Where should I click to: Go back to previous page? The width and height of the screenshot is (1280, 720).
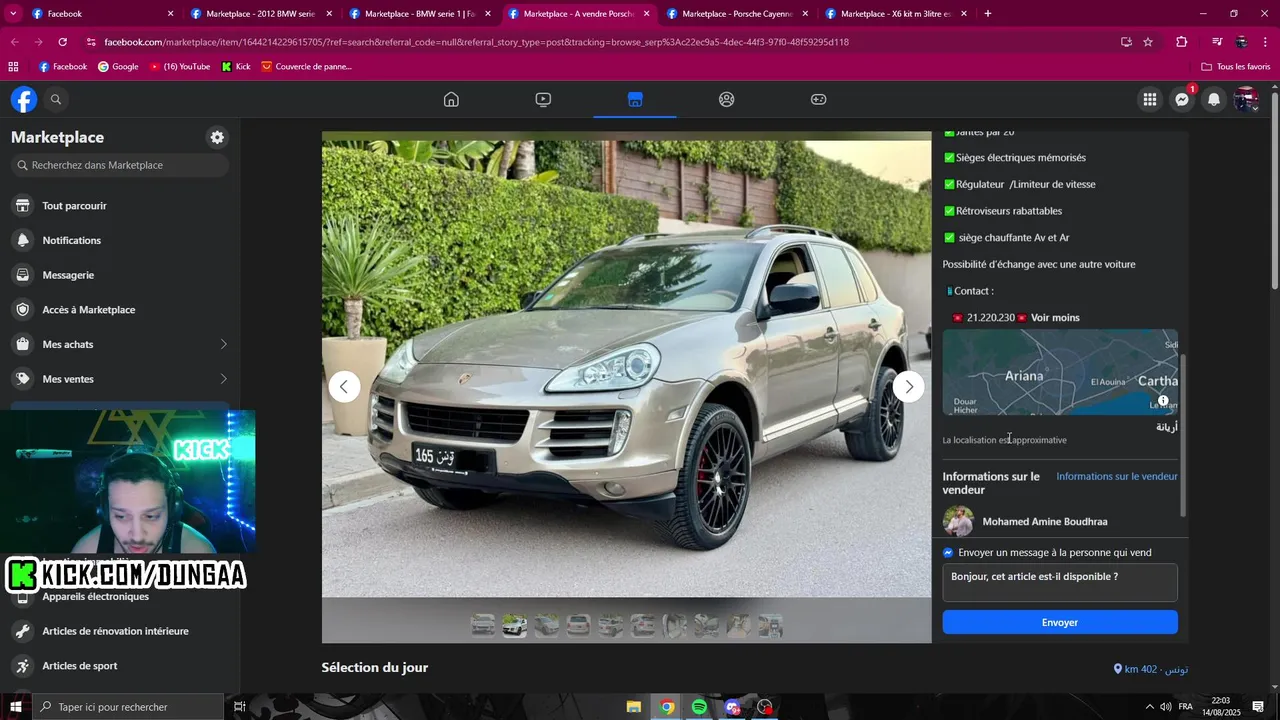point(14,42)
